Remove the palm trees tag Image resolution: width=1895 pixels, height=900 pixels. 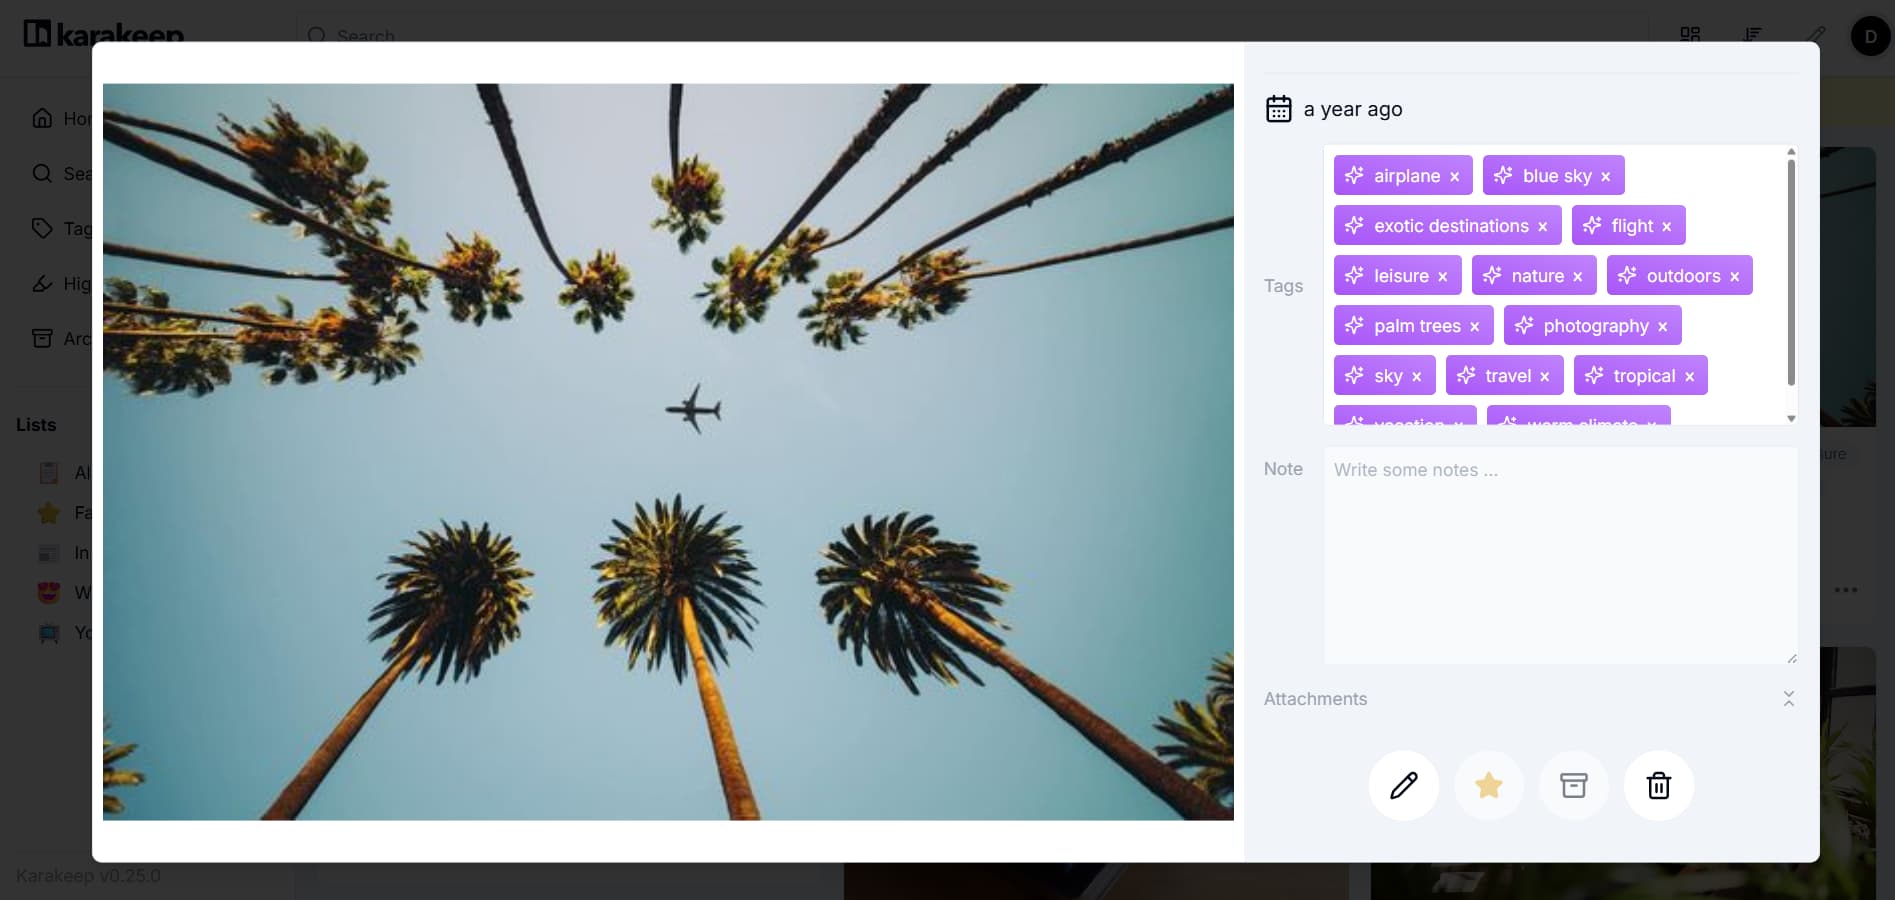tap(1474, 326)
